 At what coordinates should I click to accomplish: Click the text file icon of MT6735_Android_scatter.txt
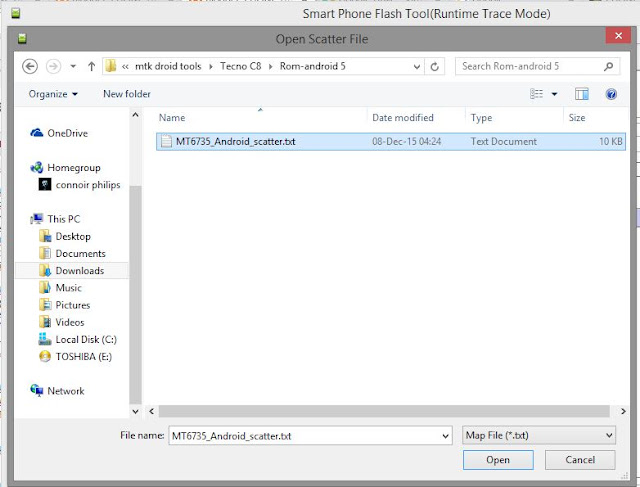click(166, 141)
